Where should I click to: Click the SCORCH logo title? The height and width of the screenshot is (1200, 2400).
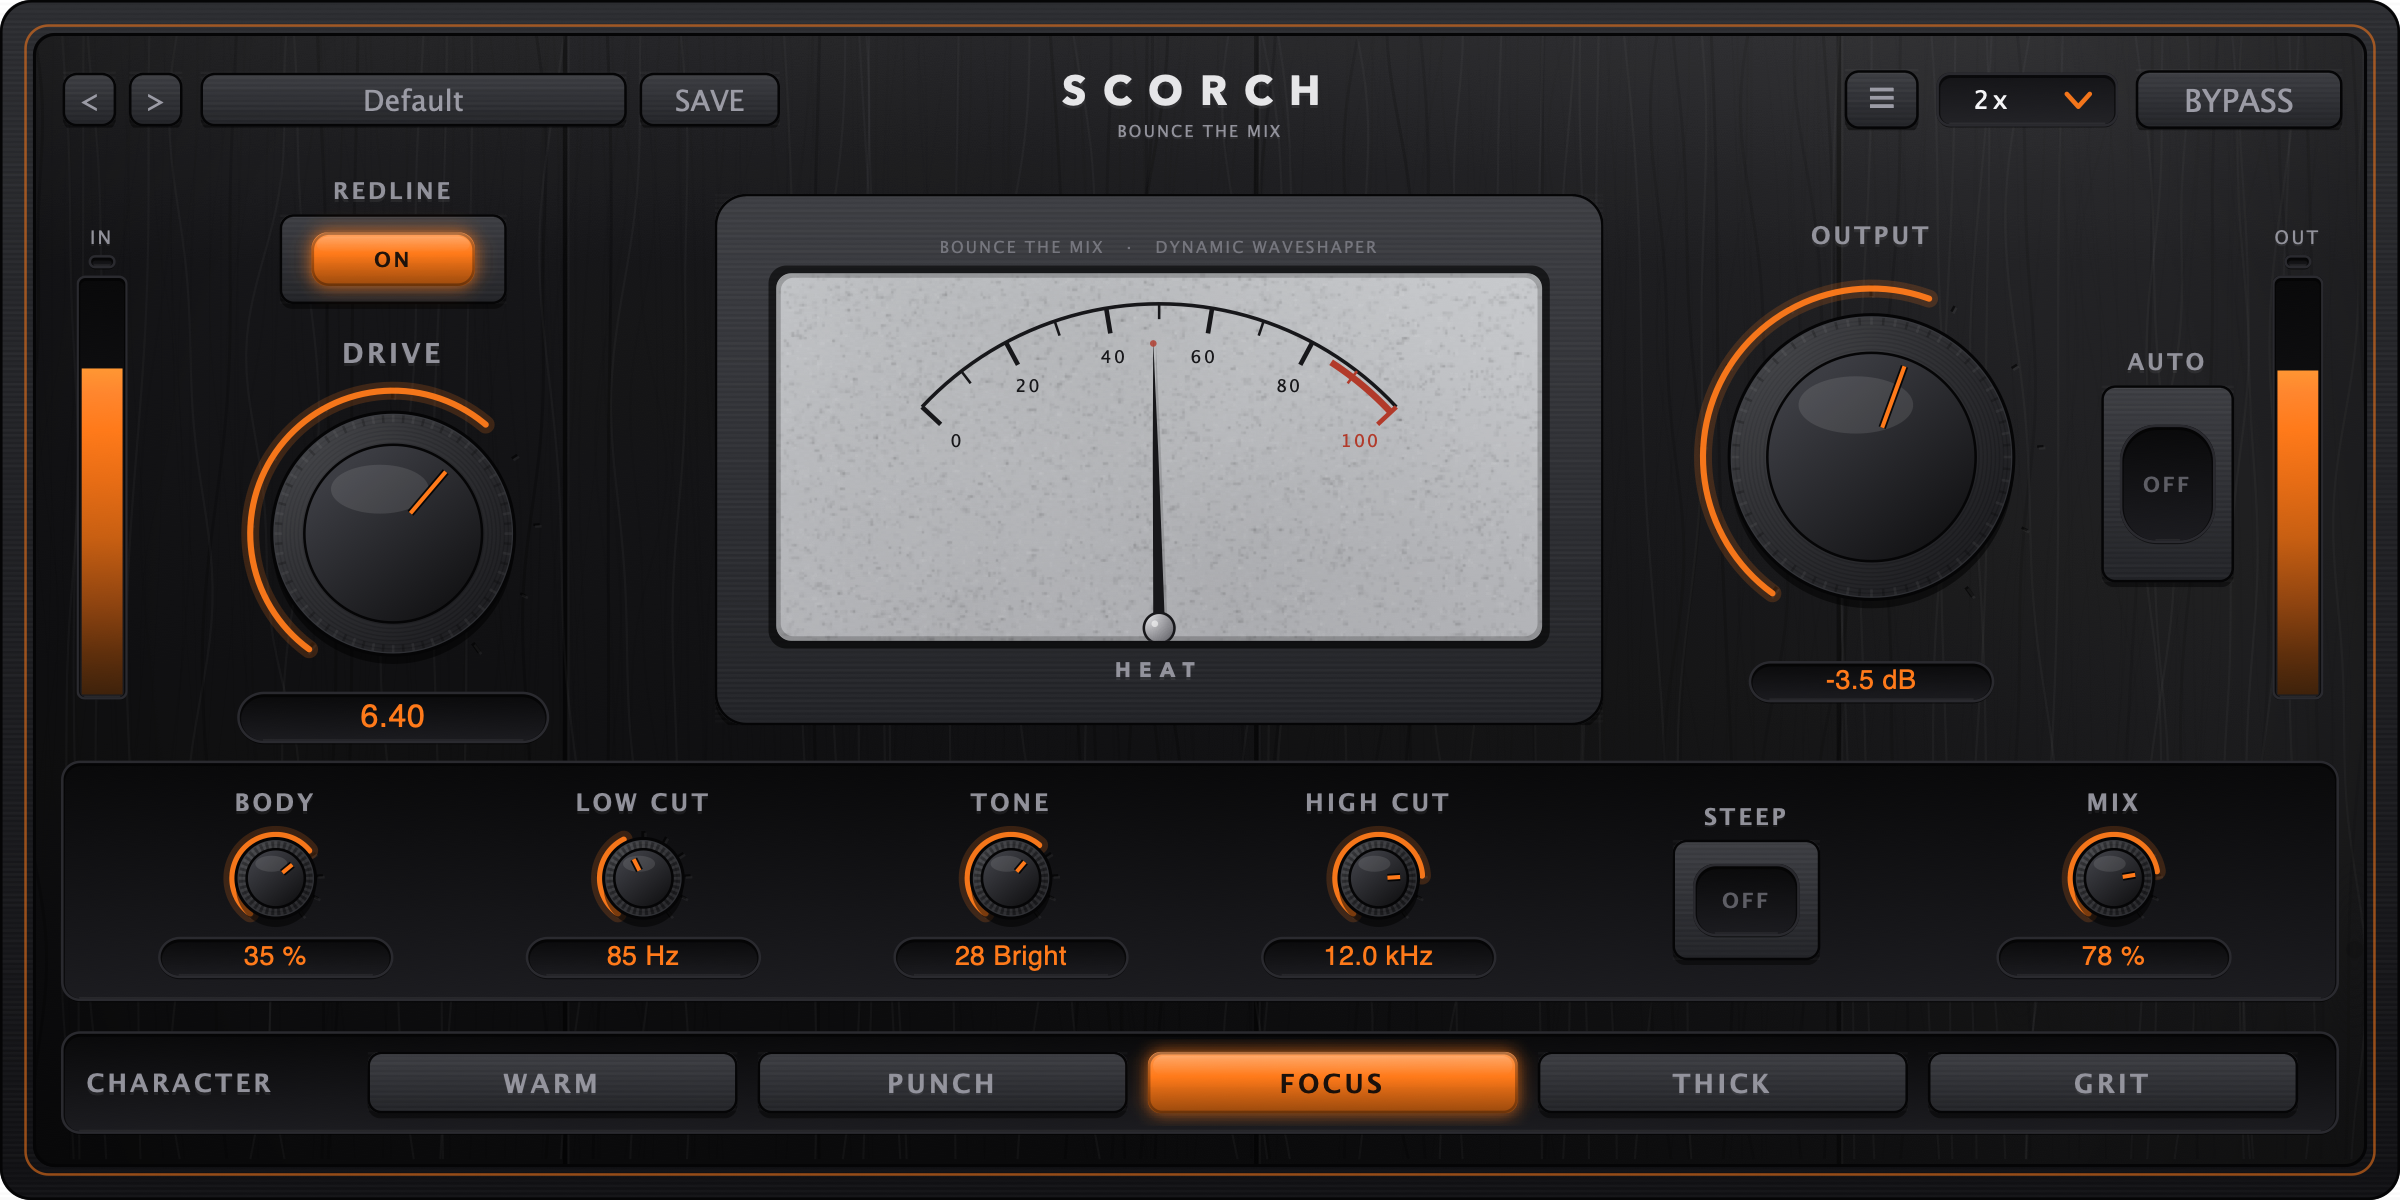click(x=1192, y=91)
